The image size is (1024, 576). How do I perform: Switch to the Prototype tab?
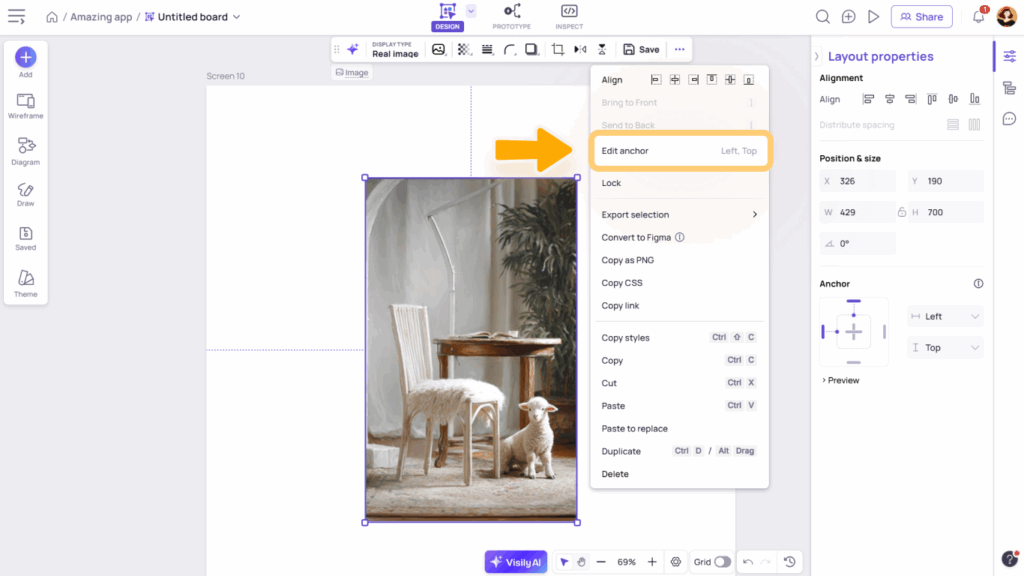coord(511,16)
